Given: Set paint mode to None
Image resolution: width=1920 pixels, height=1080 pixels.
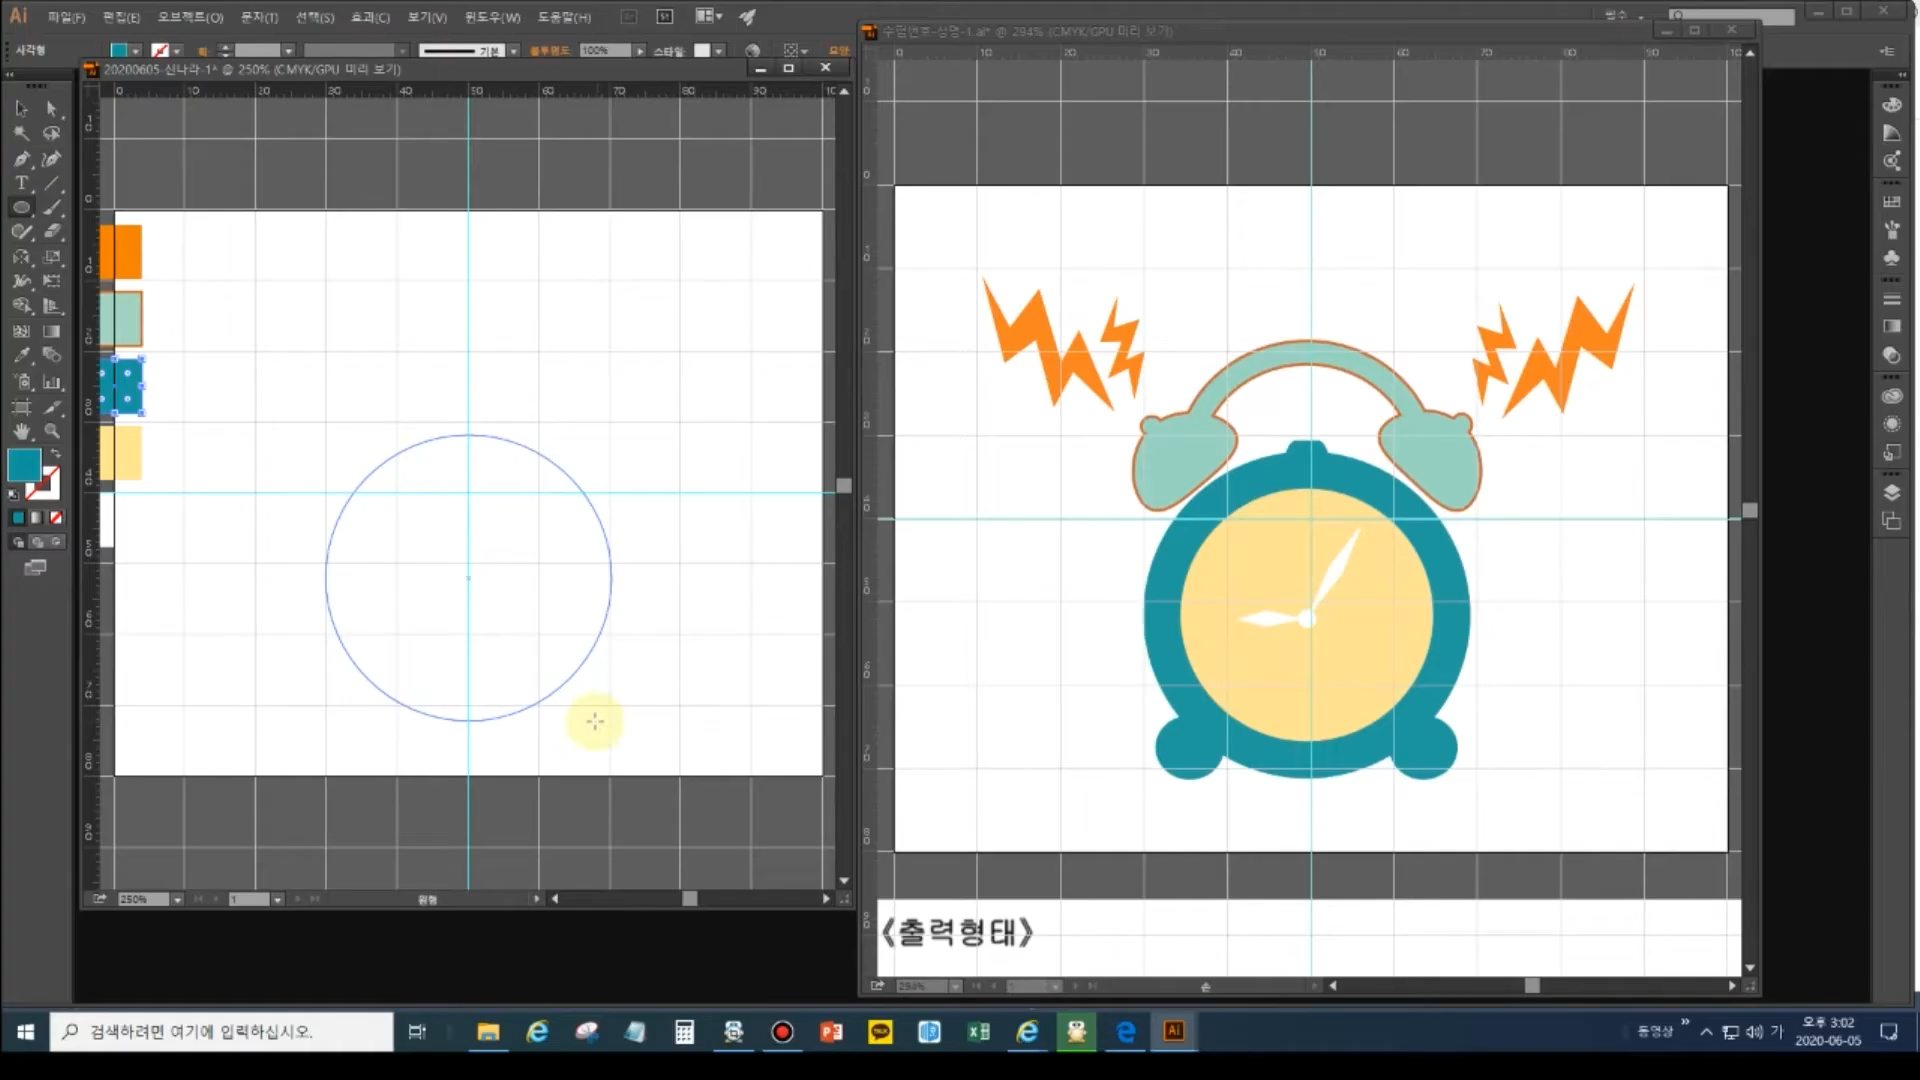Looking at the screenshot, I should tap(56, 518).
